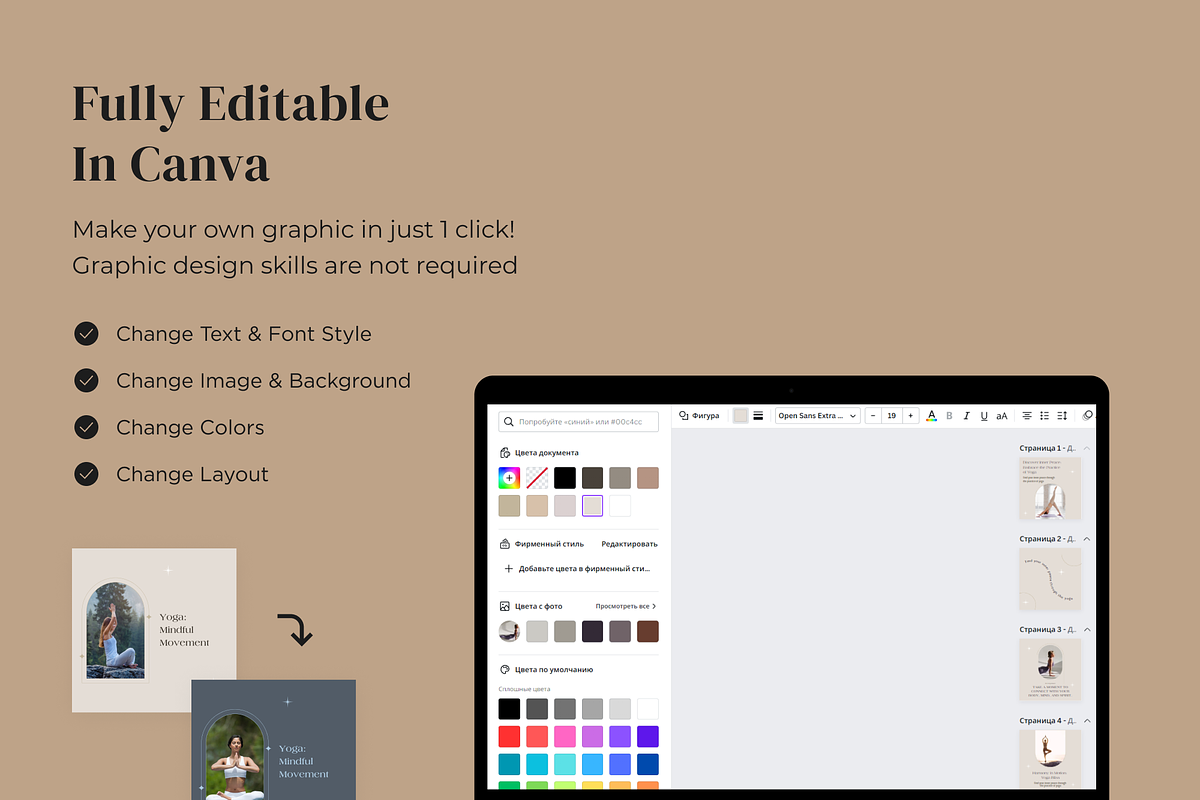Select the reddish brown photo color swatch
Viewport: 1200px width, 800px height.
click(x=648, y=631)
